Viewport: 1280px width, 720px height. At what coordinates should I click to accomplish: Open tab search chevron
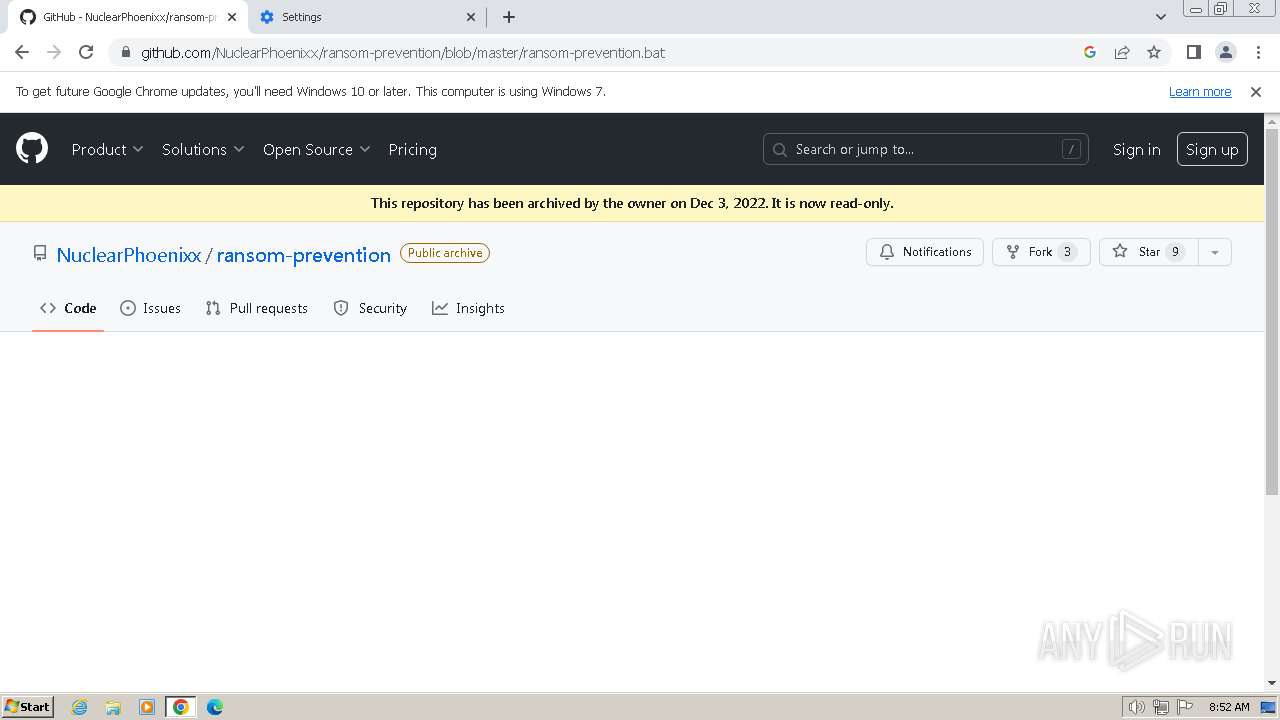1160,17
